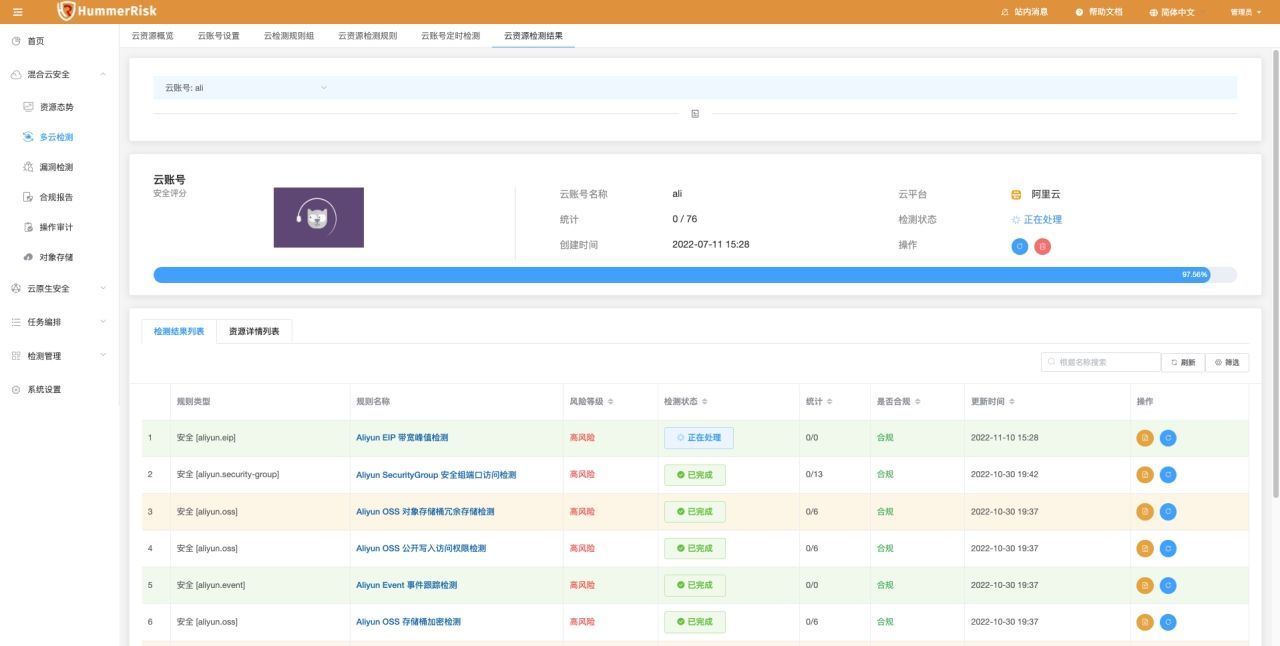
Task: Open 对象存储 sidebar item
Action: click(49, 257)
